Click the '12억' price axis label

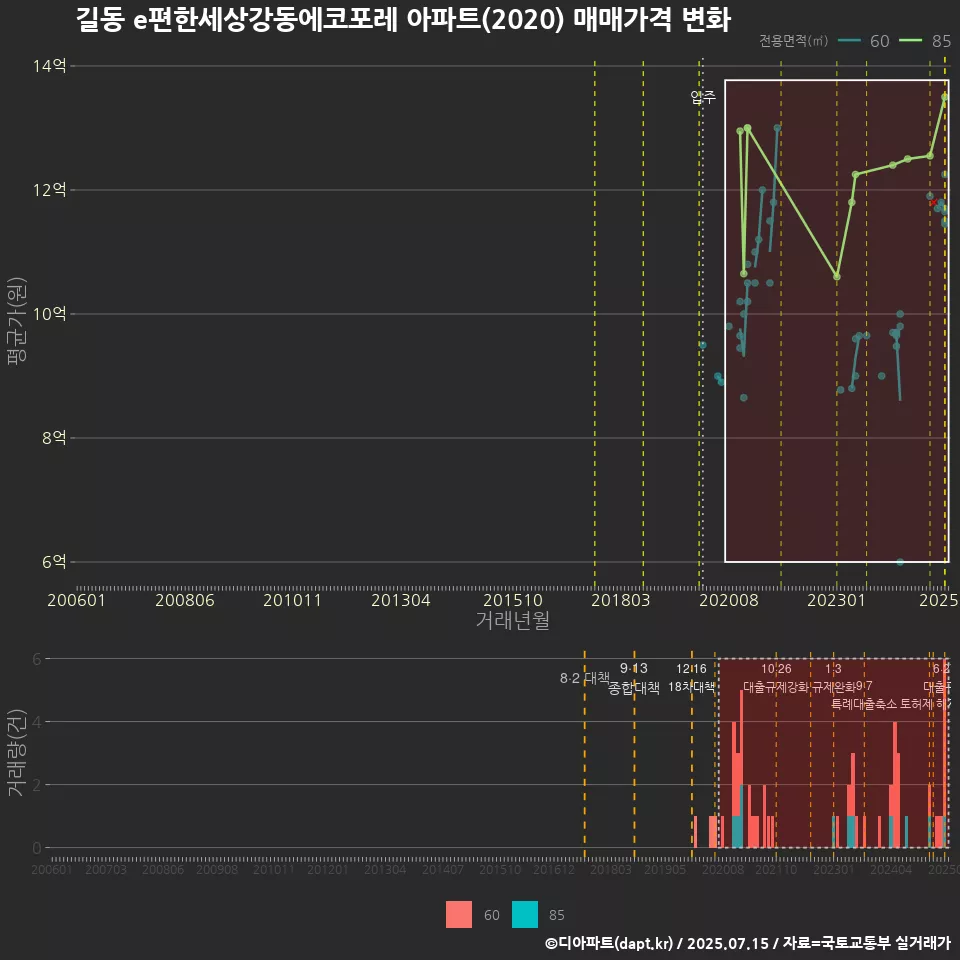[49, 190]
